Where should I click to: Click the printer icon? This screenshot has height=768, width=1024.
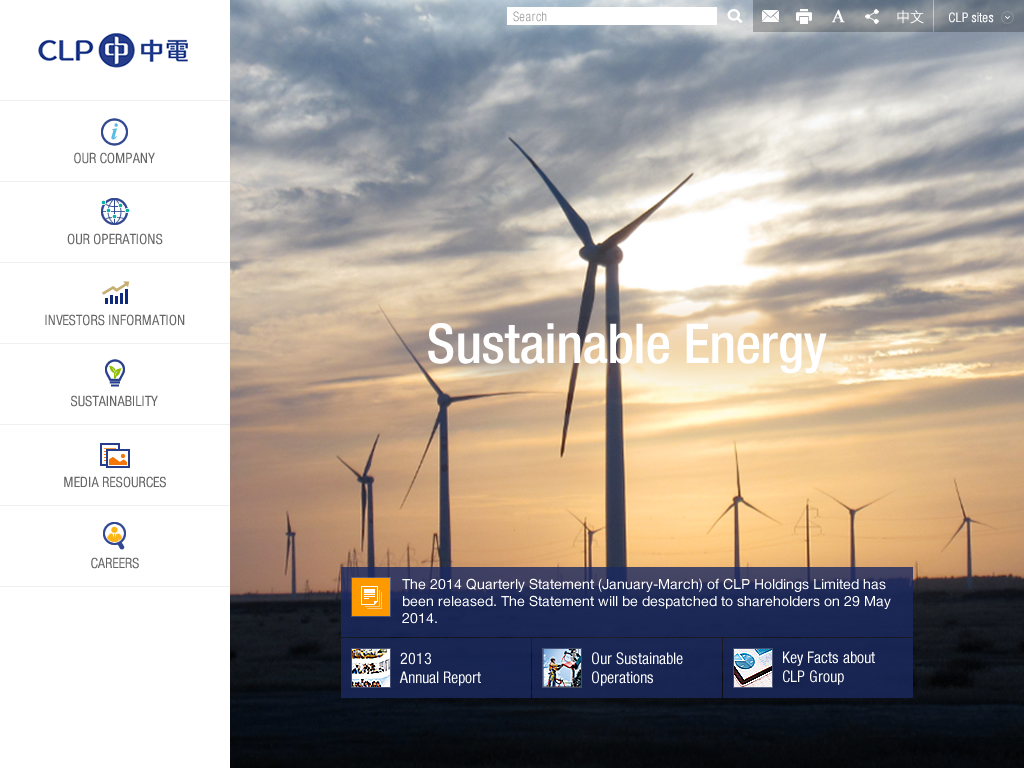[804, 16]
